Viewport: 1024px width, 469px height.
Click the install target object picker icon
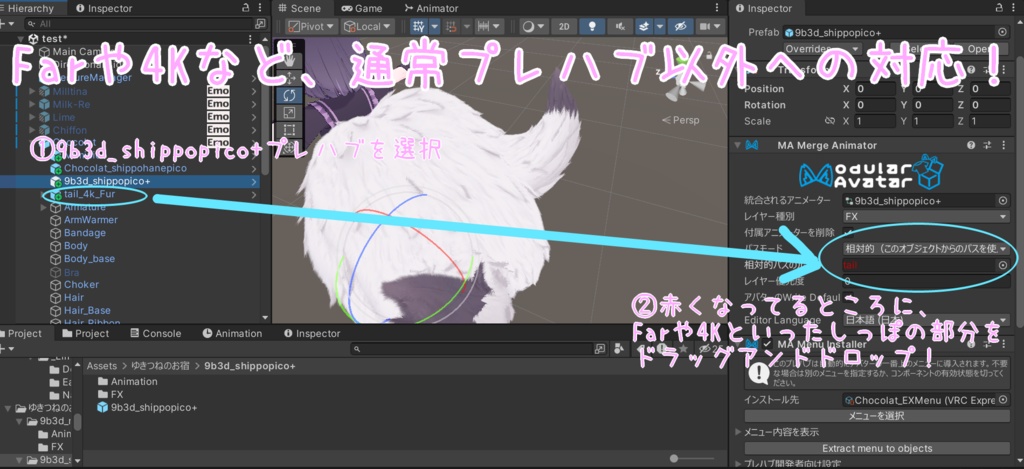click(1002, 400)
